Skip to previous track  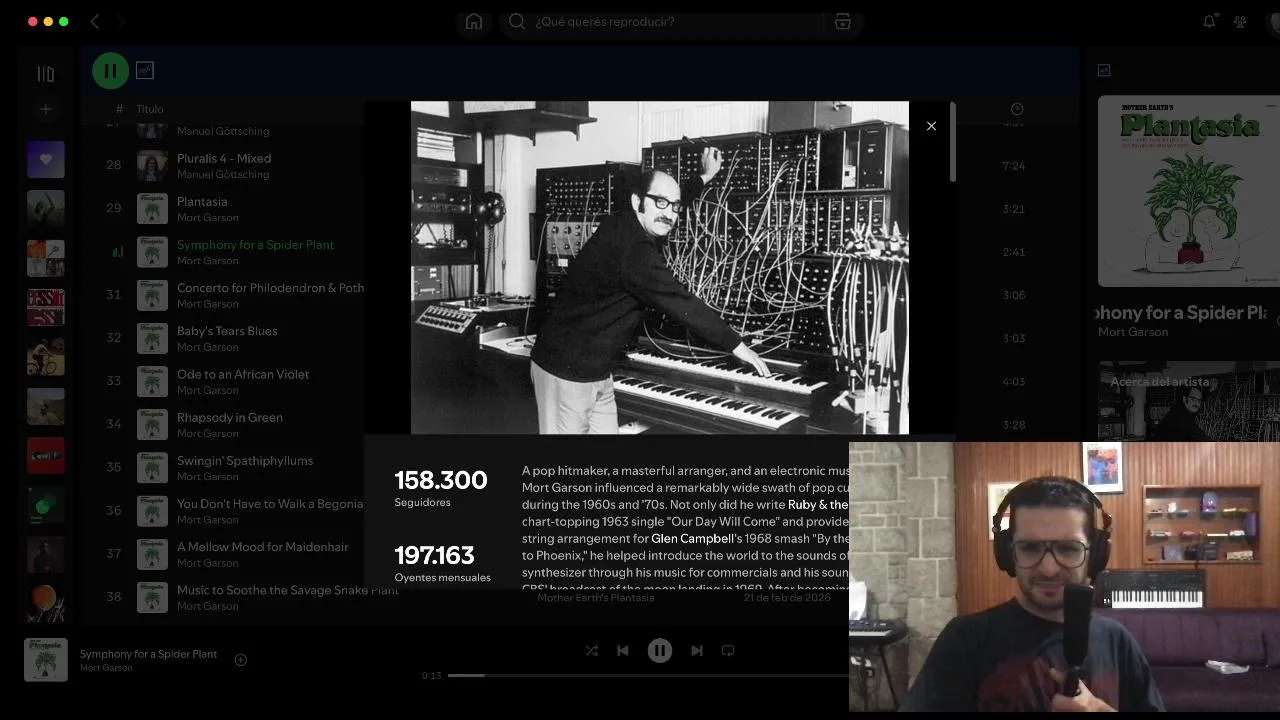point(623,650)
